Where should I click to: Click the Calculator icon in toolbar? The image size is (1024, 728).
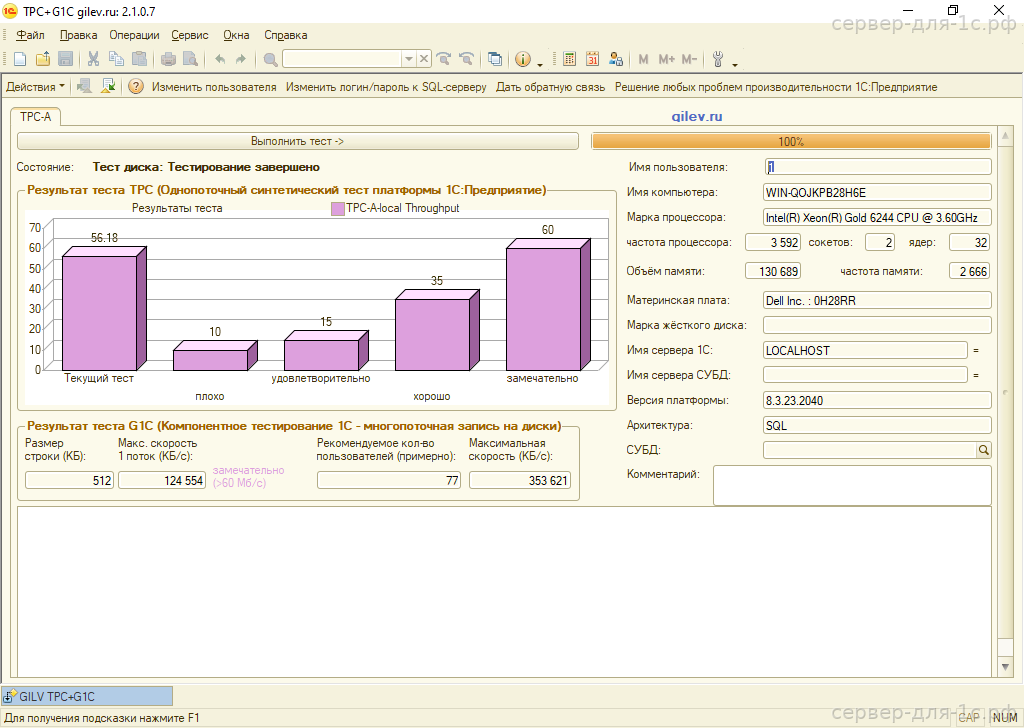coord(570,59)
